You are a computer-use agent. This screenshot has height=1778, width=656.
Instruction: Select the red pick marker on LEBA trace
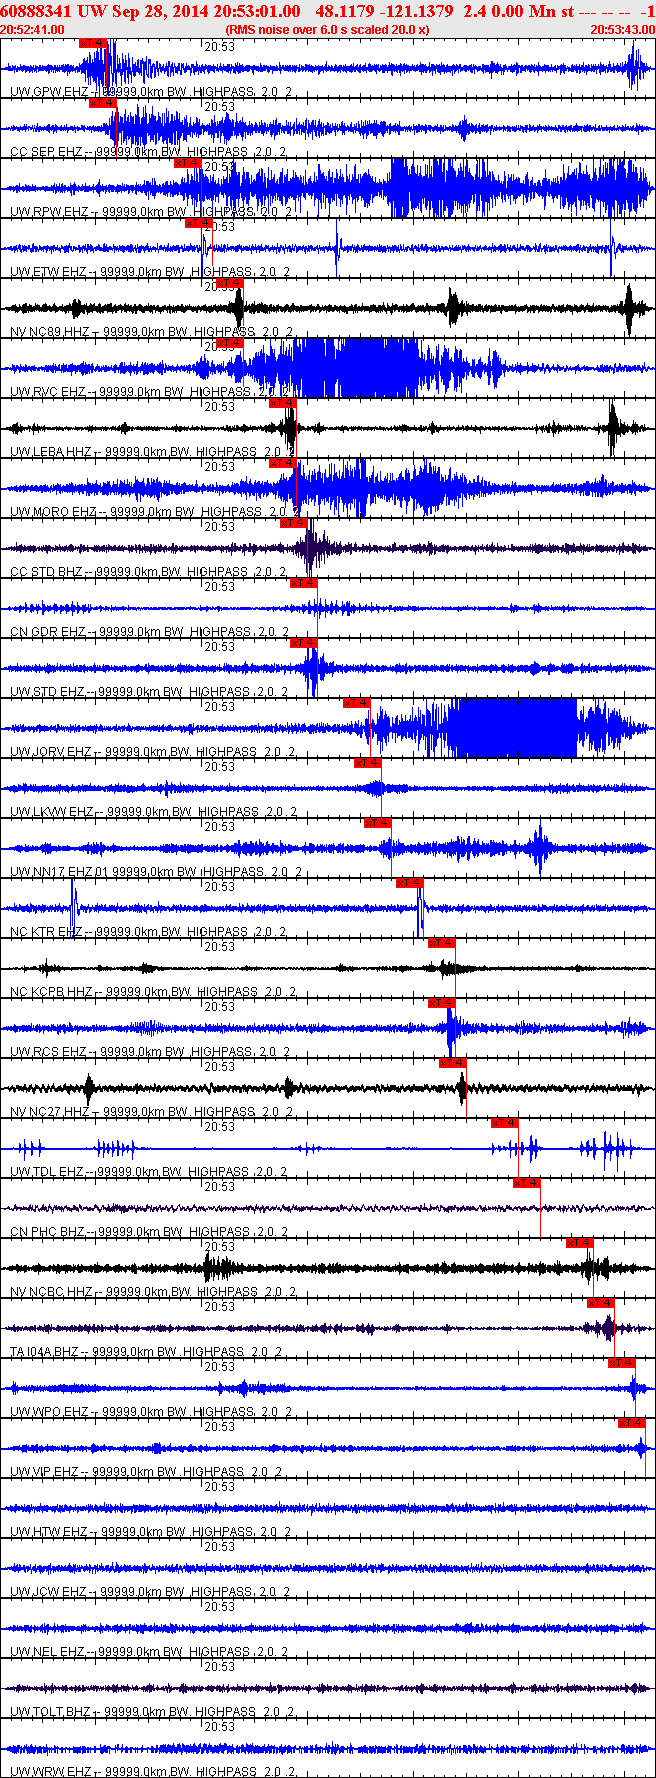pyautogui.click(x=283, y=403)
